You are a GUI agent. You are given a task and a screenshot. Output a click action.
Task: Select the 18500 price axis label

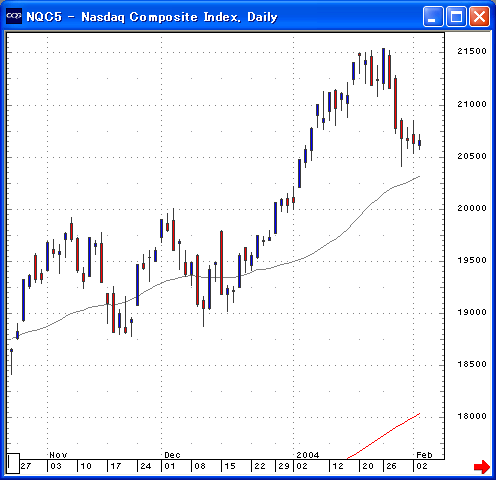(472, 364)
